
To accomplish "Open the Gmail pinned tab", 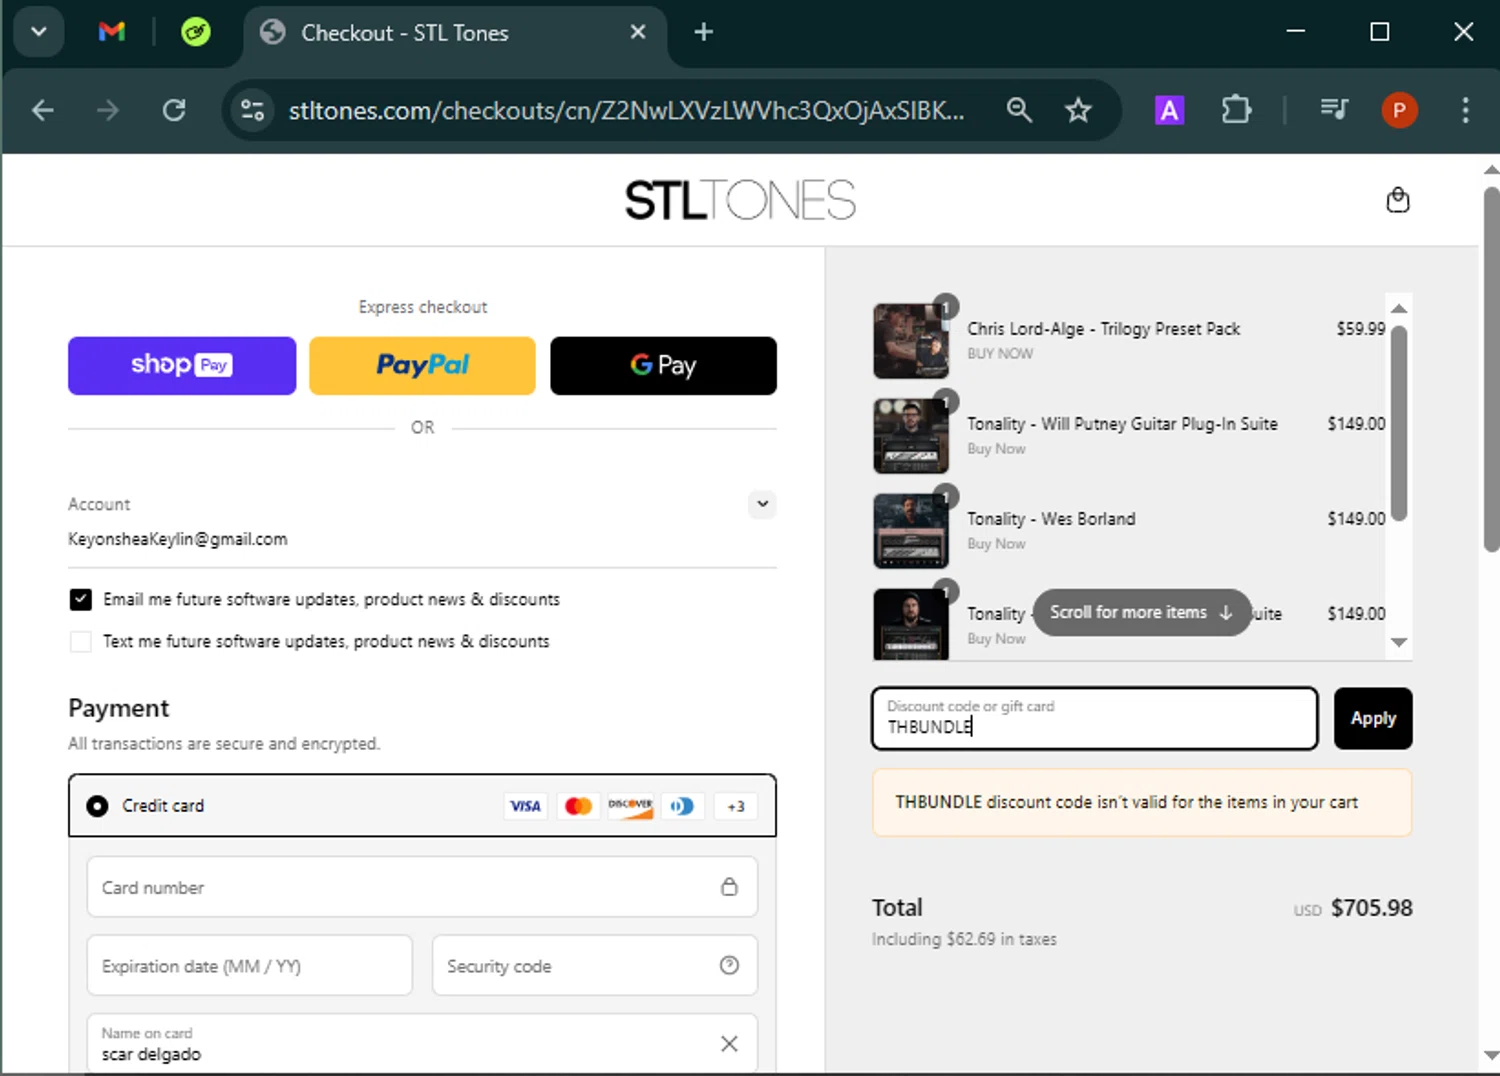I will click(x=112, y=32).
